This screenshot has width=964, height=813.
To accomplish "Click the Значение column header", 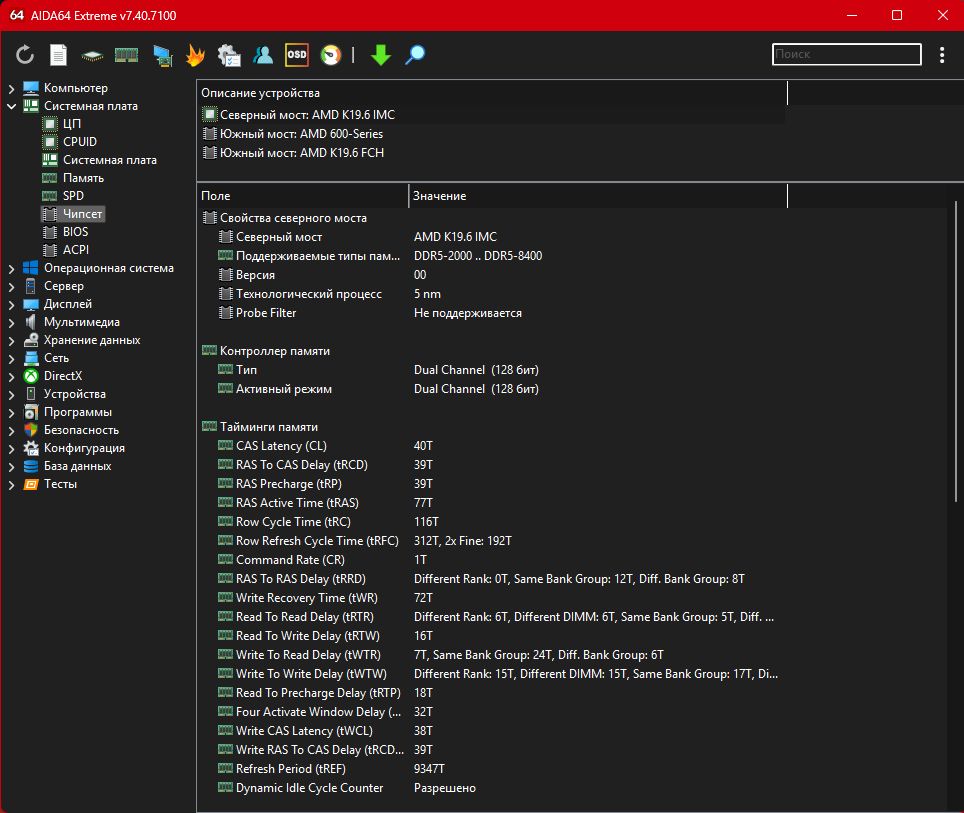I will click(598, 196).
